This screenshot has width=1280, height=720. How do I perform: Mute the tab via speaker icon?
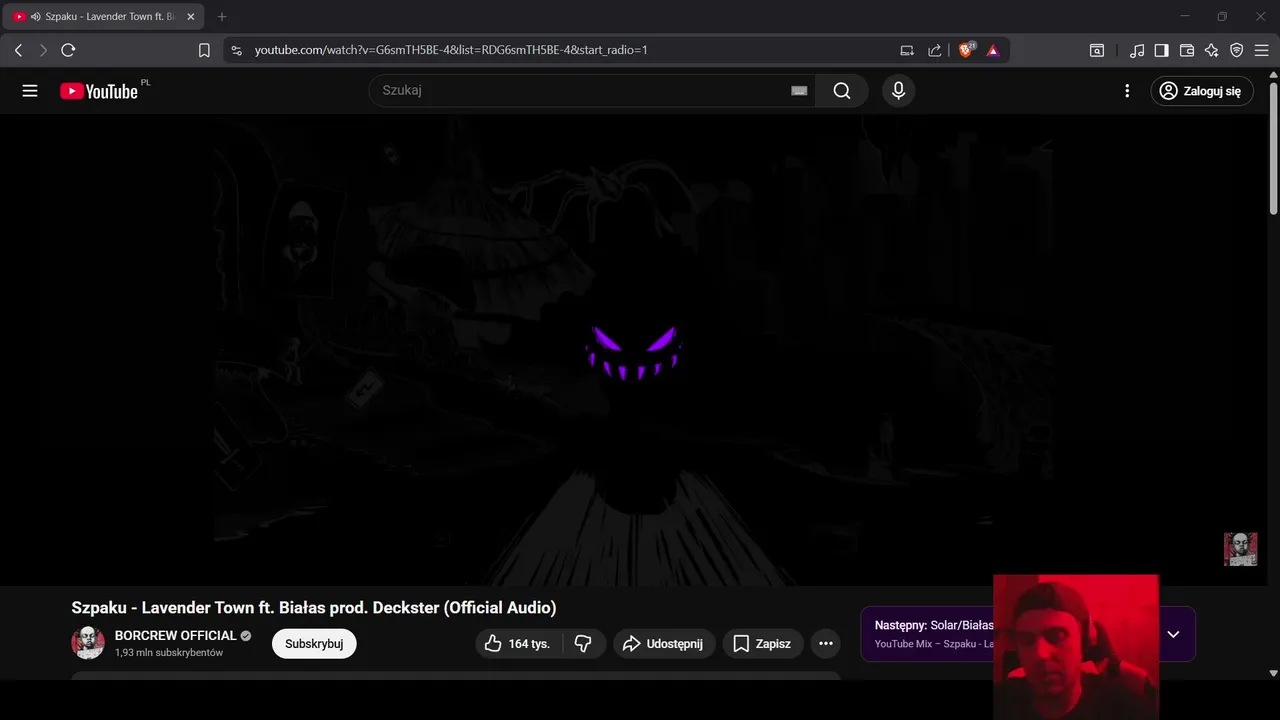(x=36, y=17)
